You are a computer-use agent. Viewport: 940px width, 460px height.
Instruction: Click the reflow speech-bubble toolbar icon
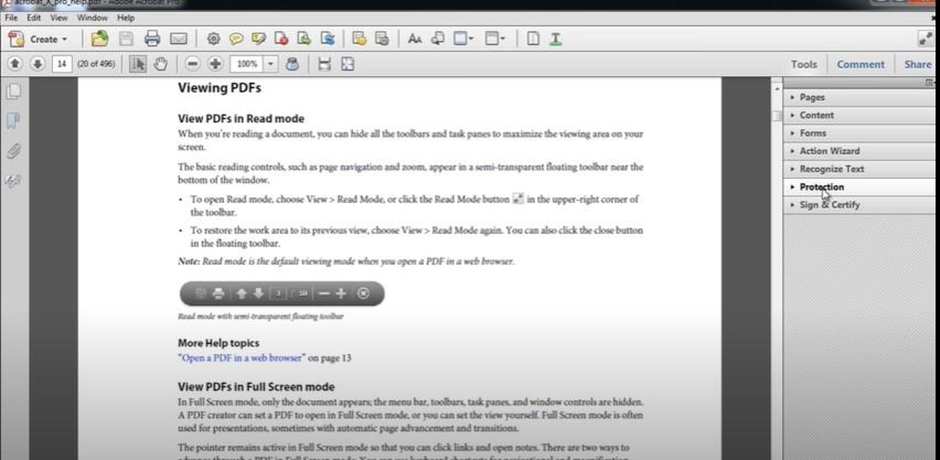[438, 40]
